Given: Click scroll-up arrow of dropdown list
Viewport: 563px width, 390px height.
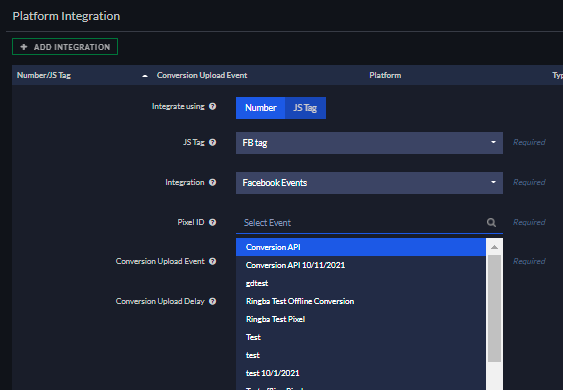Looking at the screenshot, I should point(494,247).
